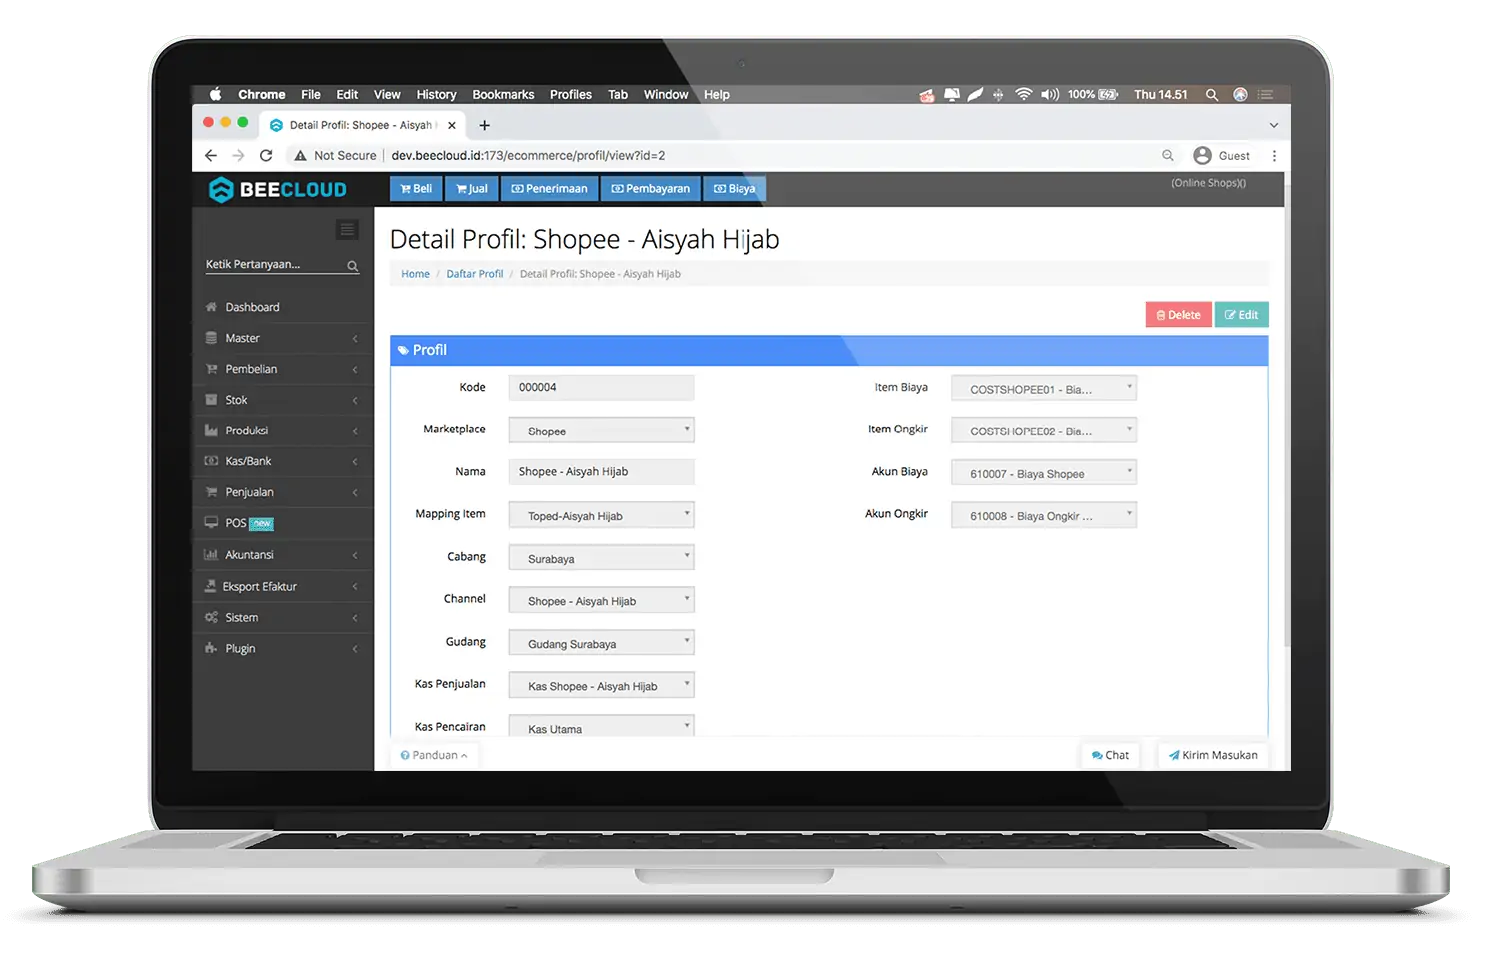
Task: Click the Sistem gears icon
Action: pyautogui.click(x=211, y=617)
